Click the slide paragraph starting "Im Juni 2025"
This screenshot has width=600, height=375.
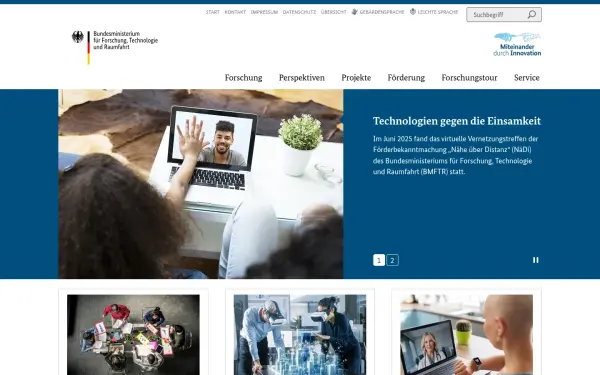[455, 155]
